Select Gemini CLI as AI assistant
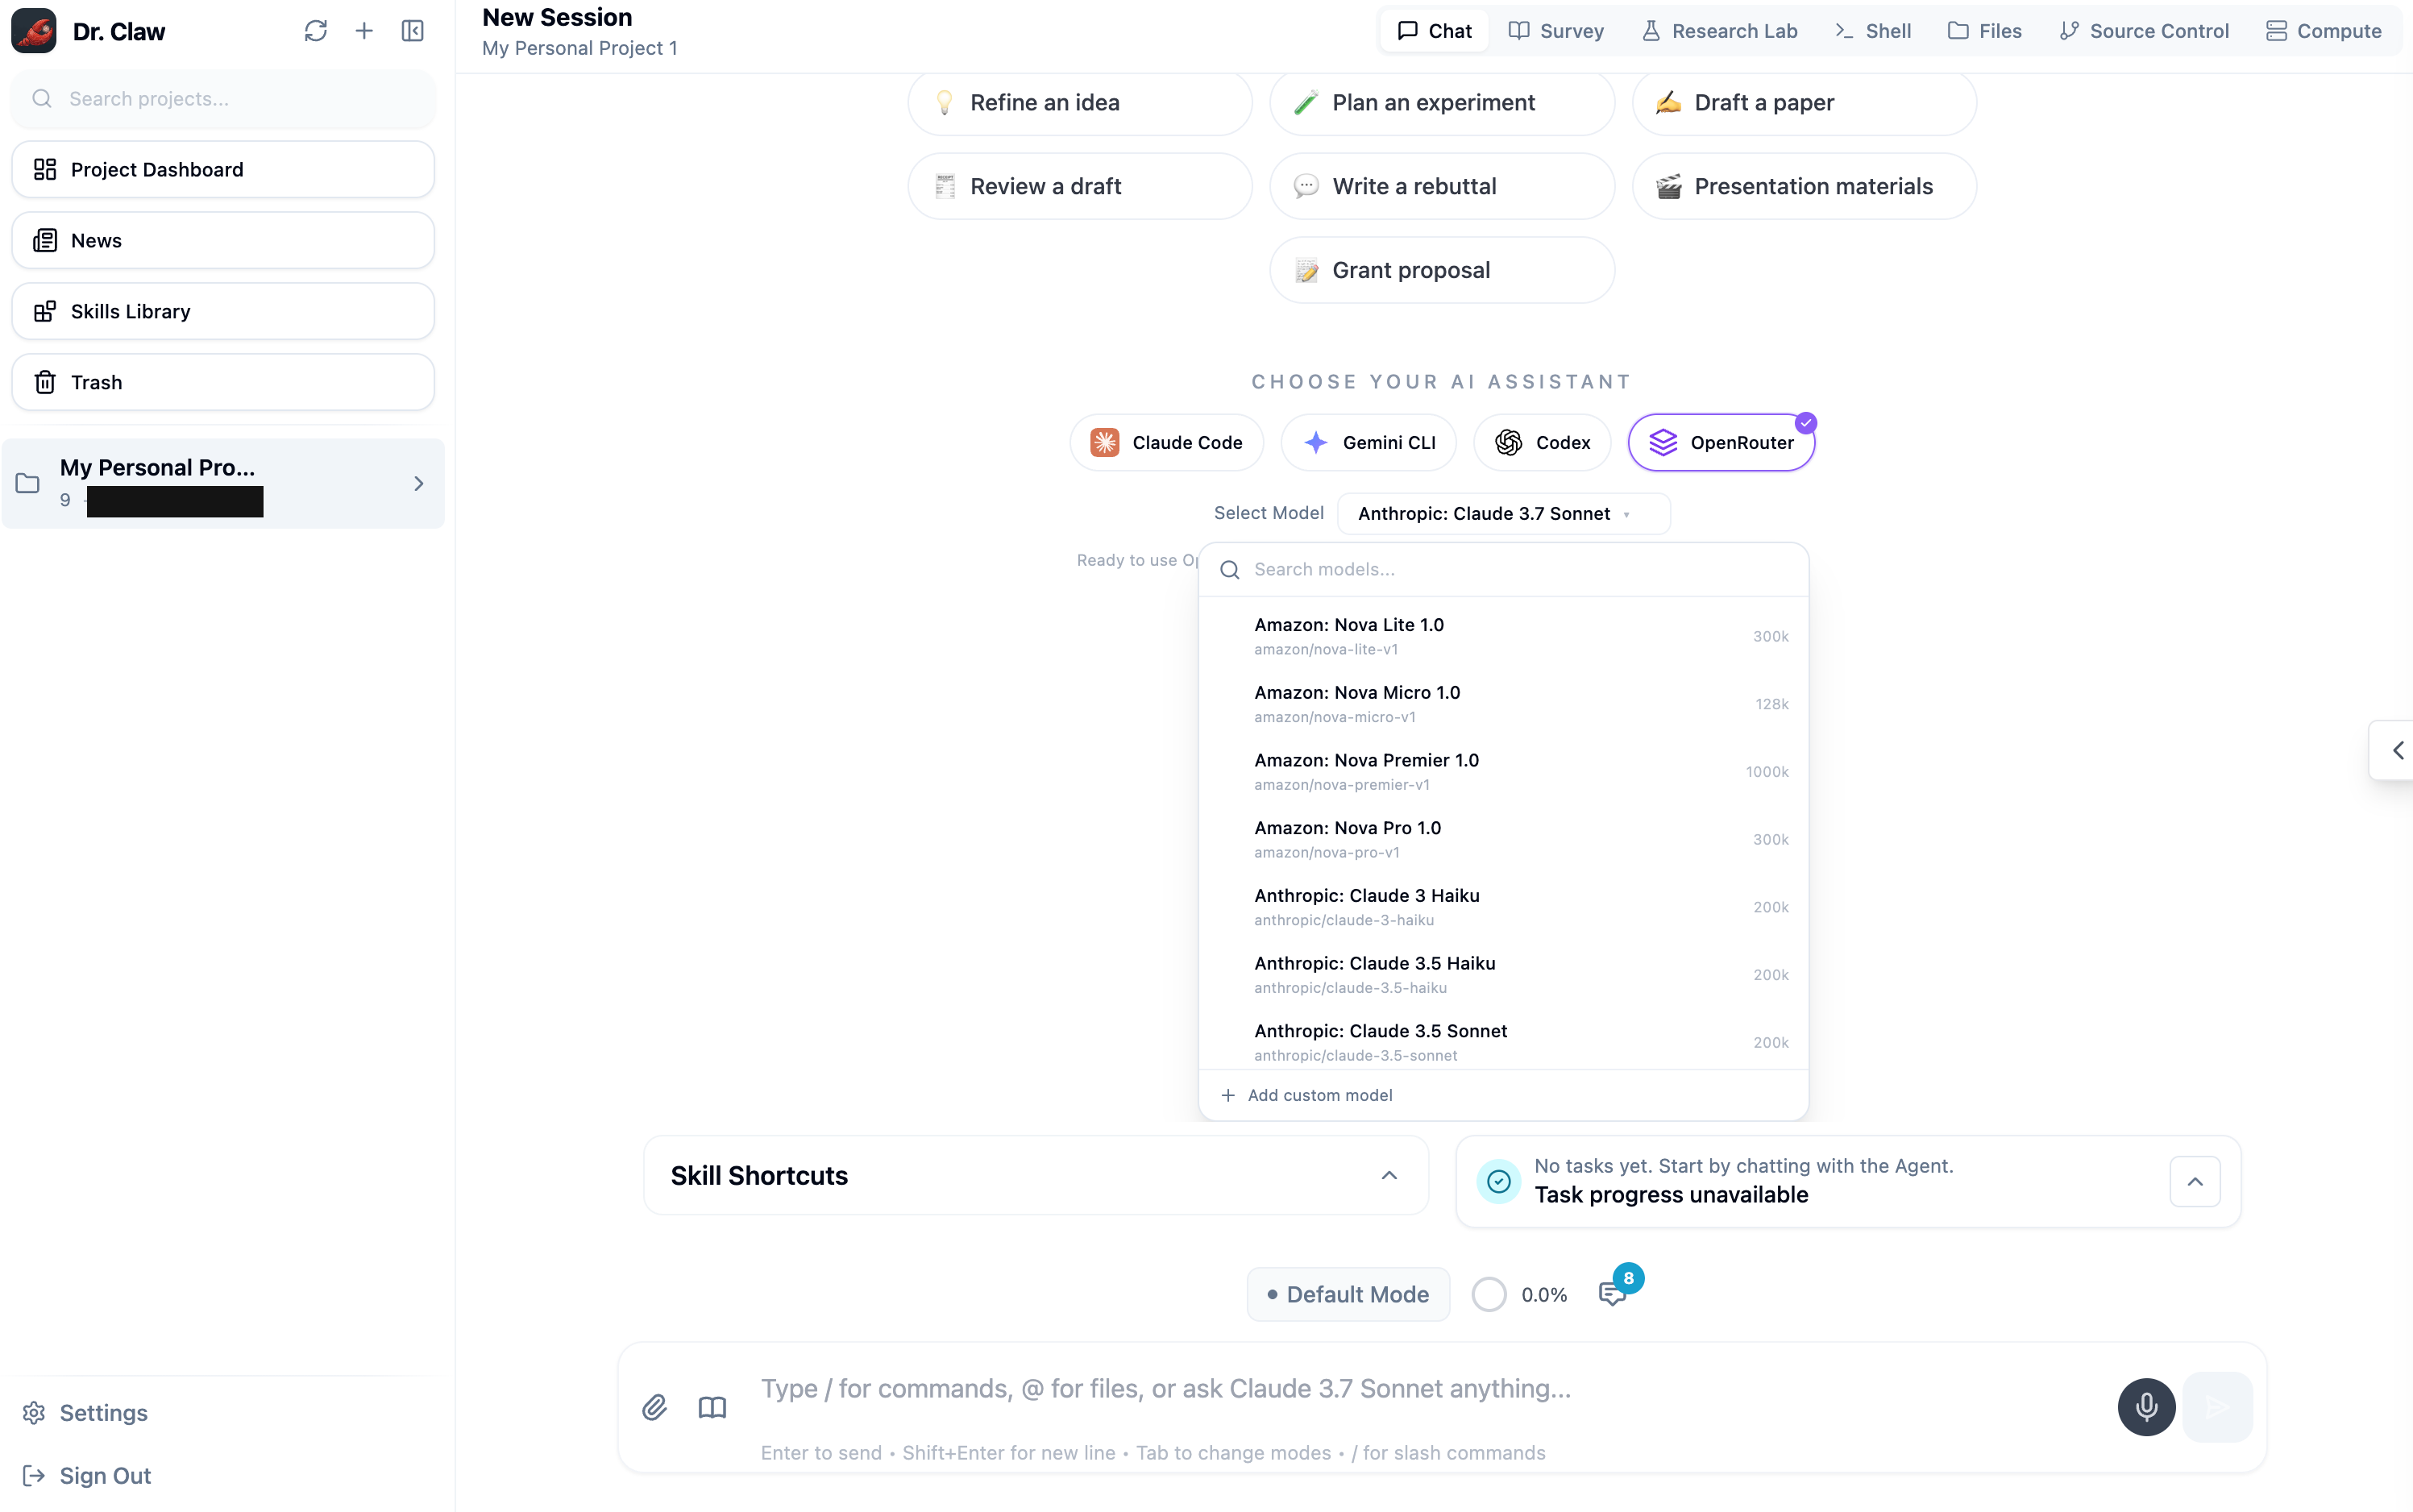2413x1512 pixels. [x=1368, y=442]
